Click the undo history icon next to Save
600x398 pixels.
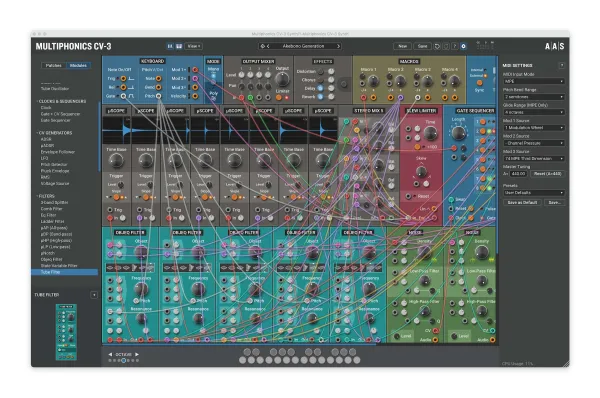(437, 46)
